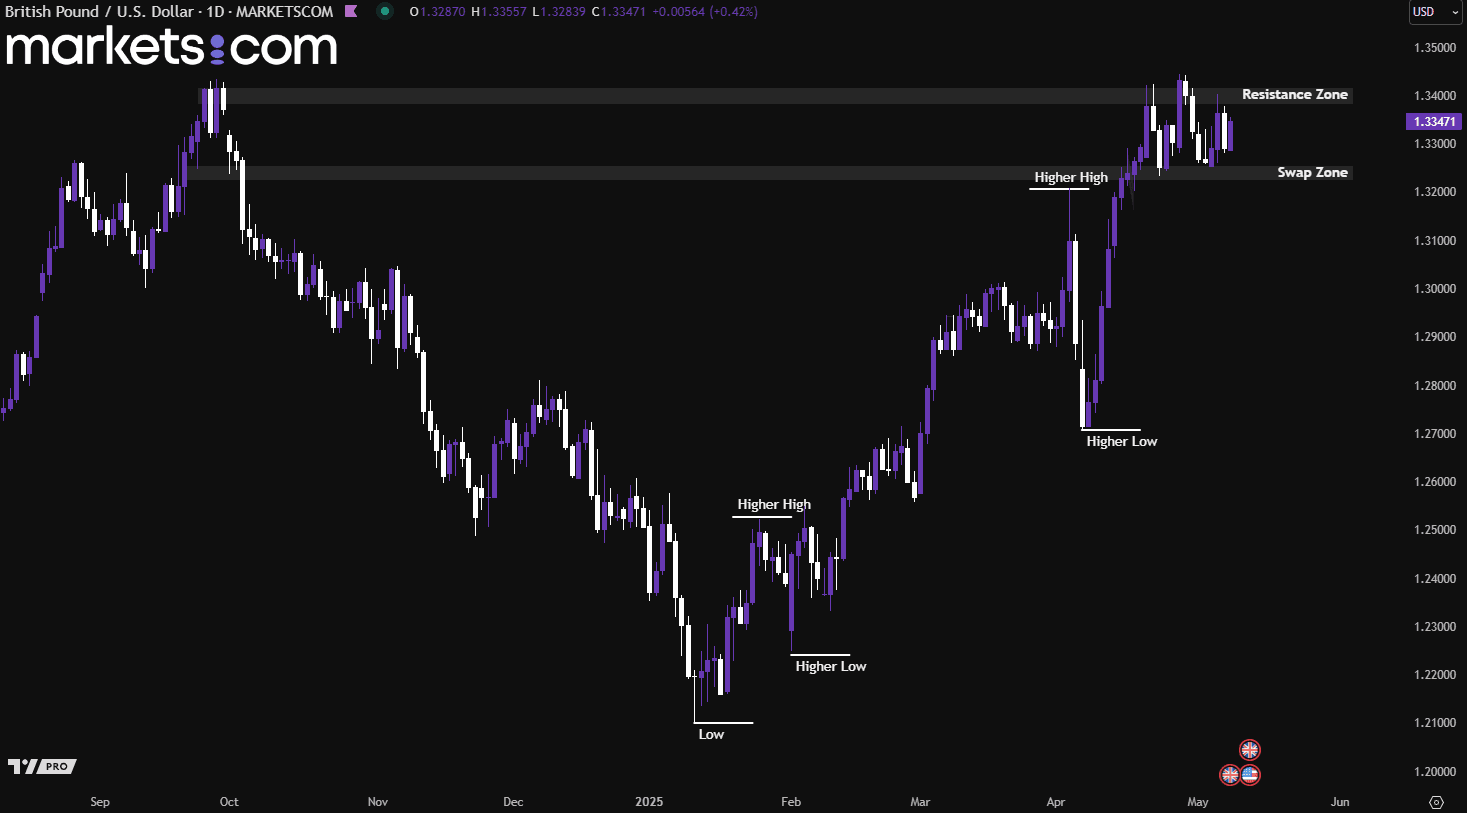The image size is (1467, 813).
Task: Select the Low label under January bottom
Action: click(x=711, y=734)
